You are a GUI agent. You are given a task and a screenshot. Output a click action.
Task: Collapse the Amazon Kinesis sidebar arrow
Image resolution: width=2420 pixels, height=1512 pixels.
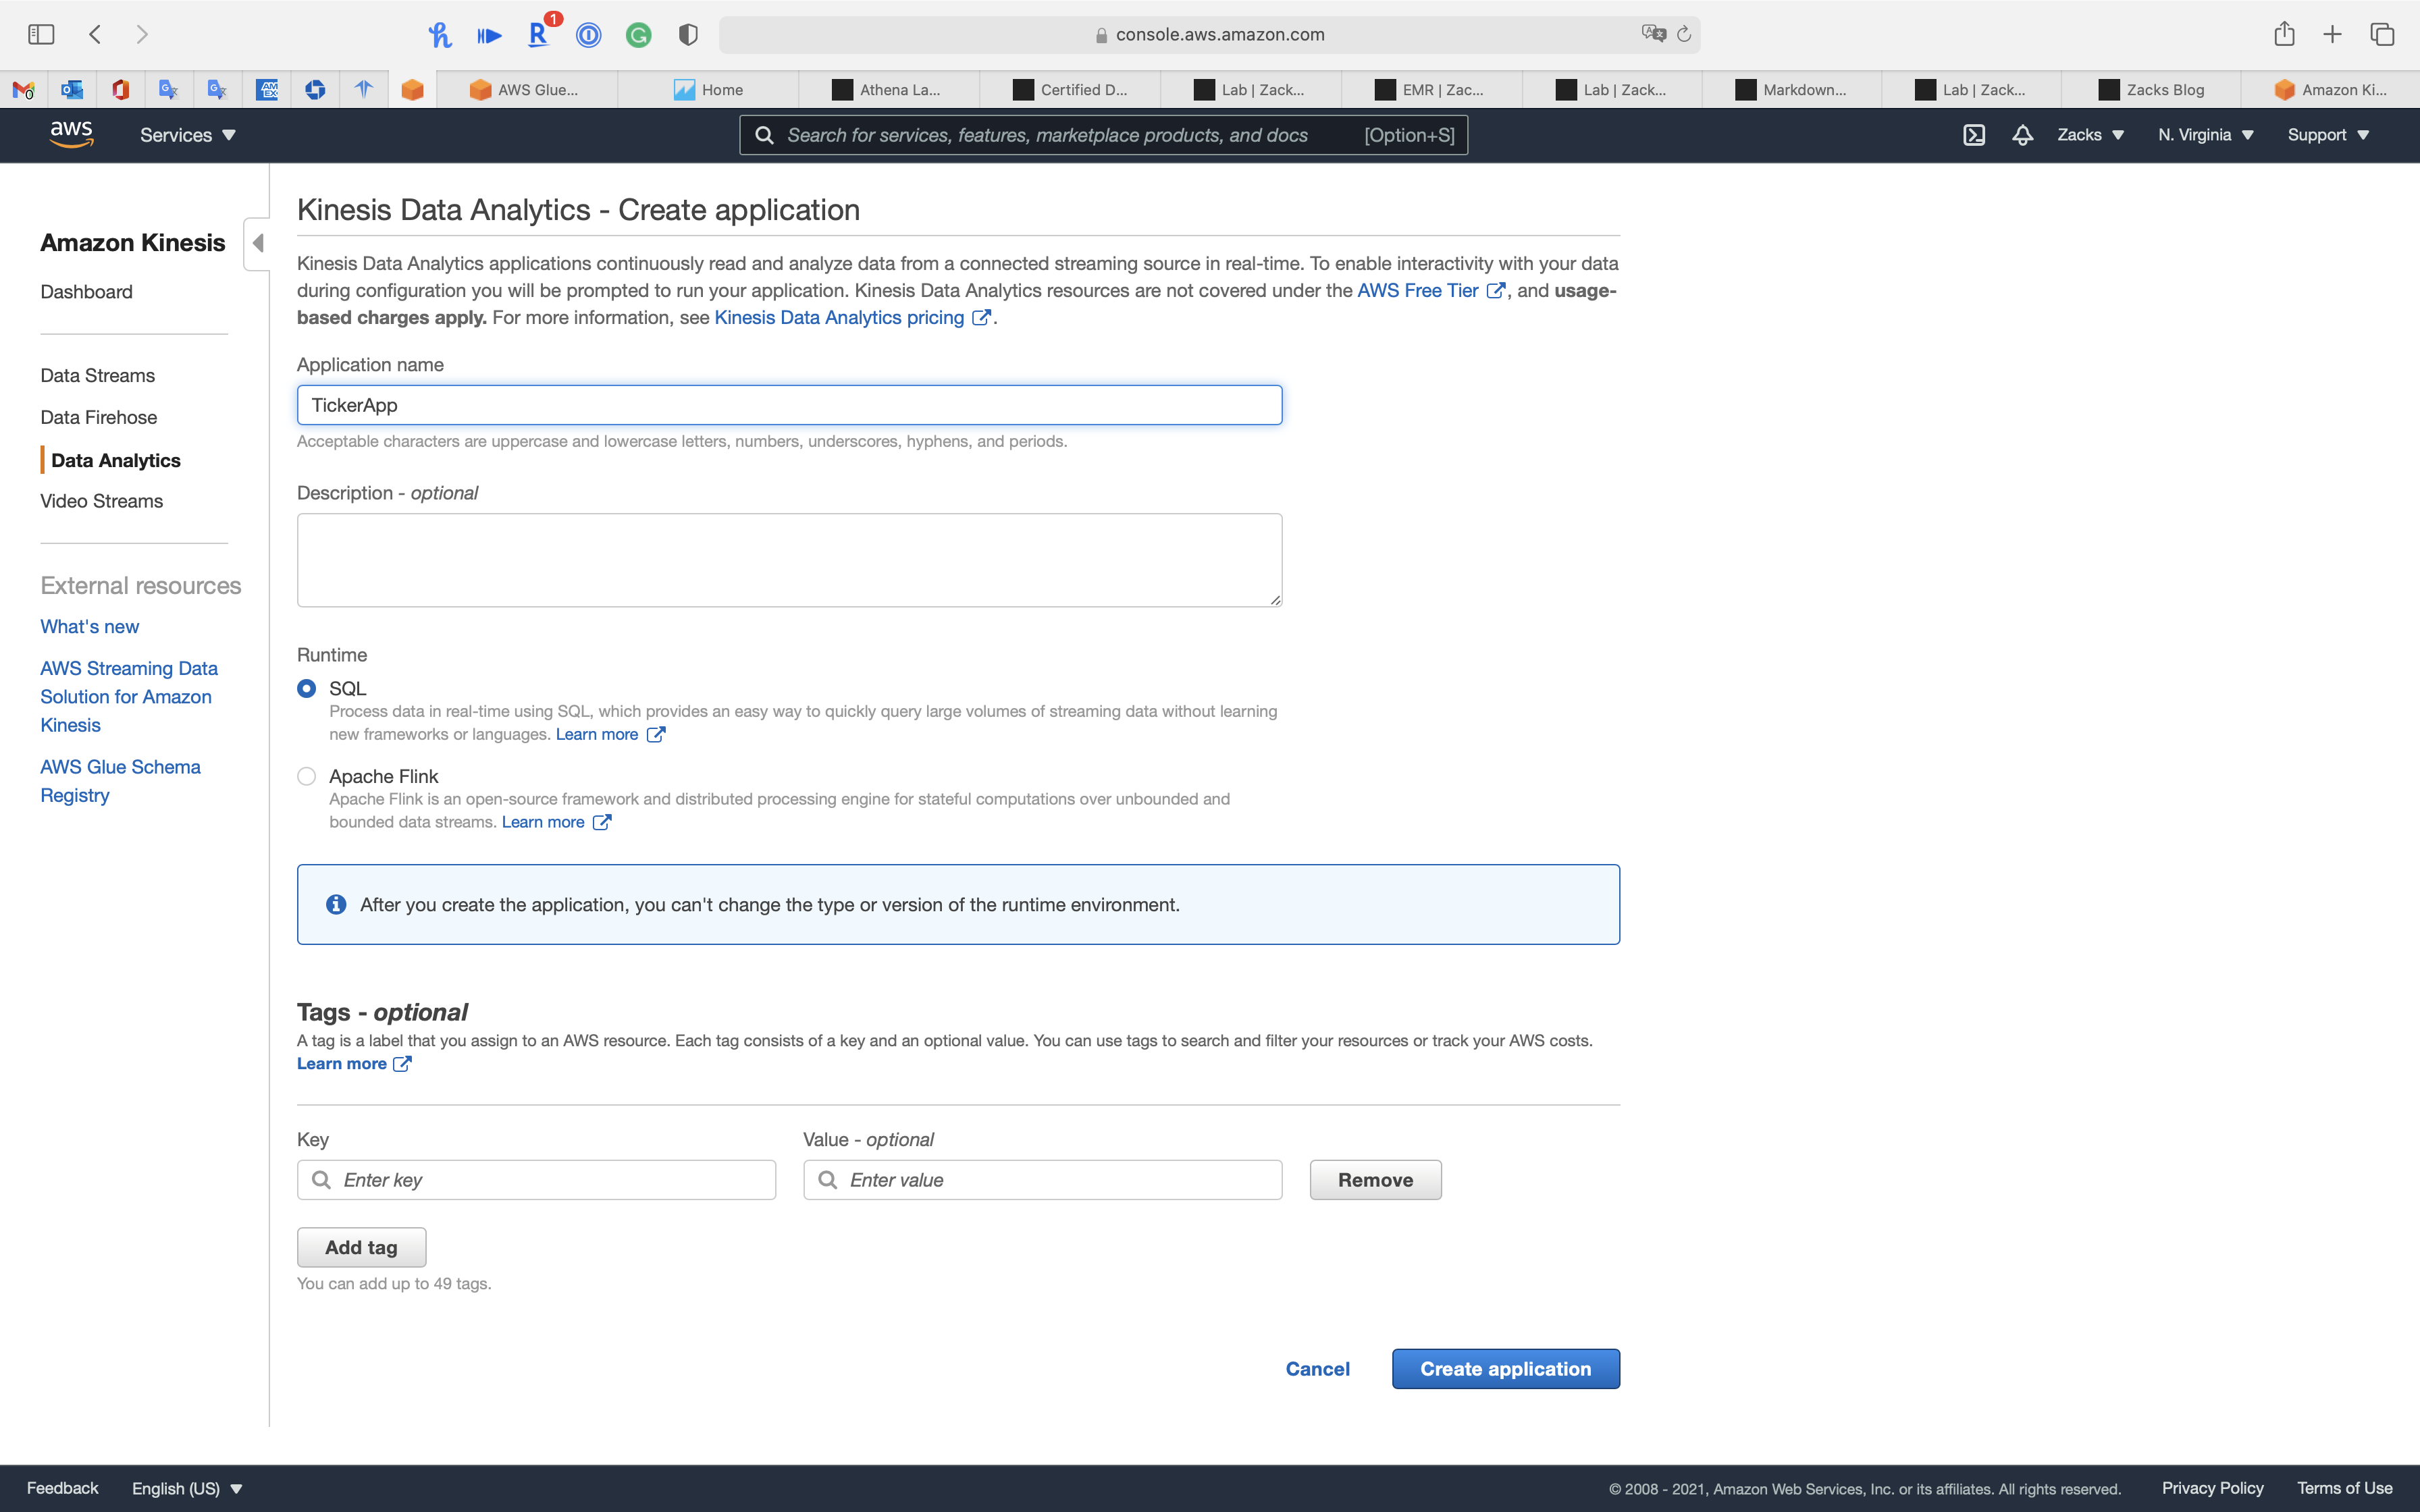click(x=258, y=243)
